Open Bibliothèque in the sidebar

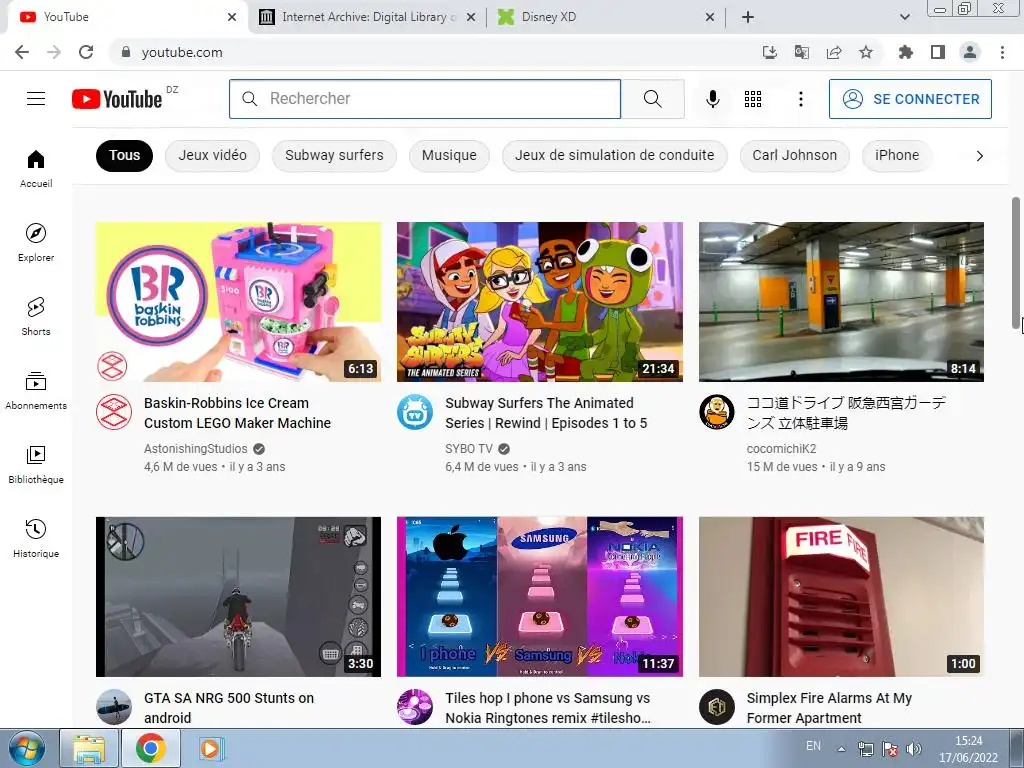click(x=36, y=464)
